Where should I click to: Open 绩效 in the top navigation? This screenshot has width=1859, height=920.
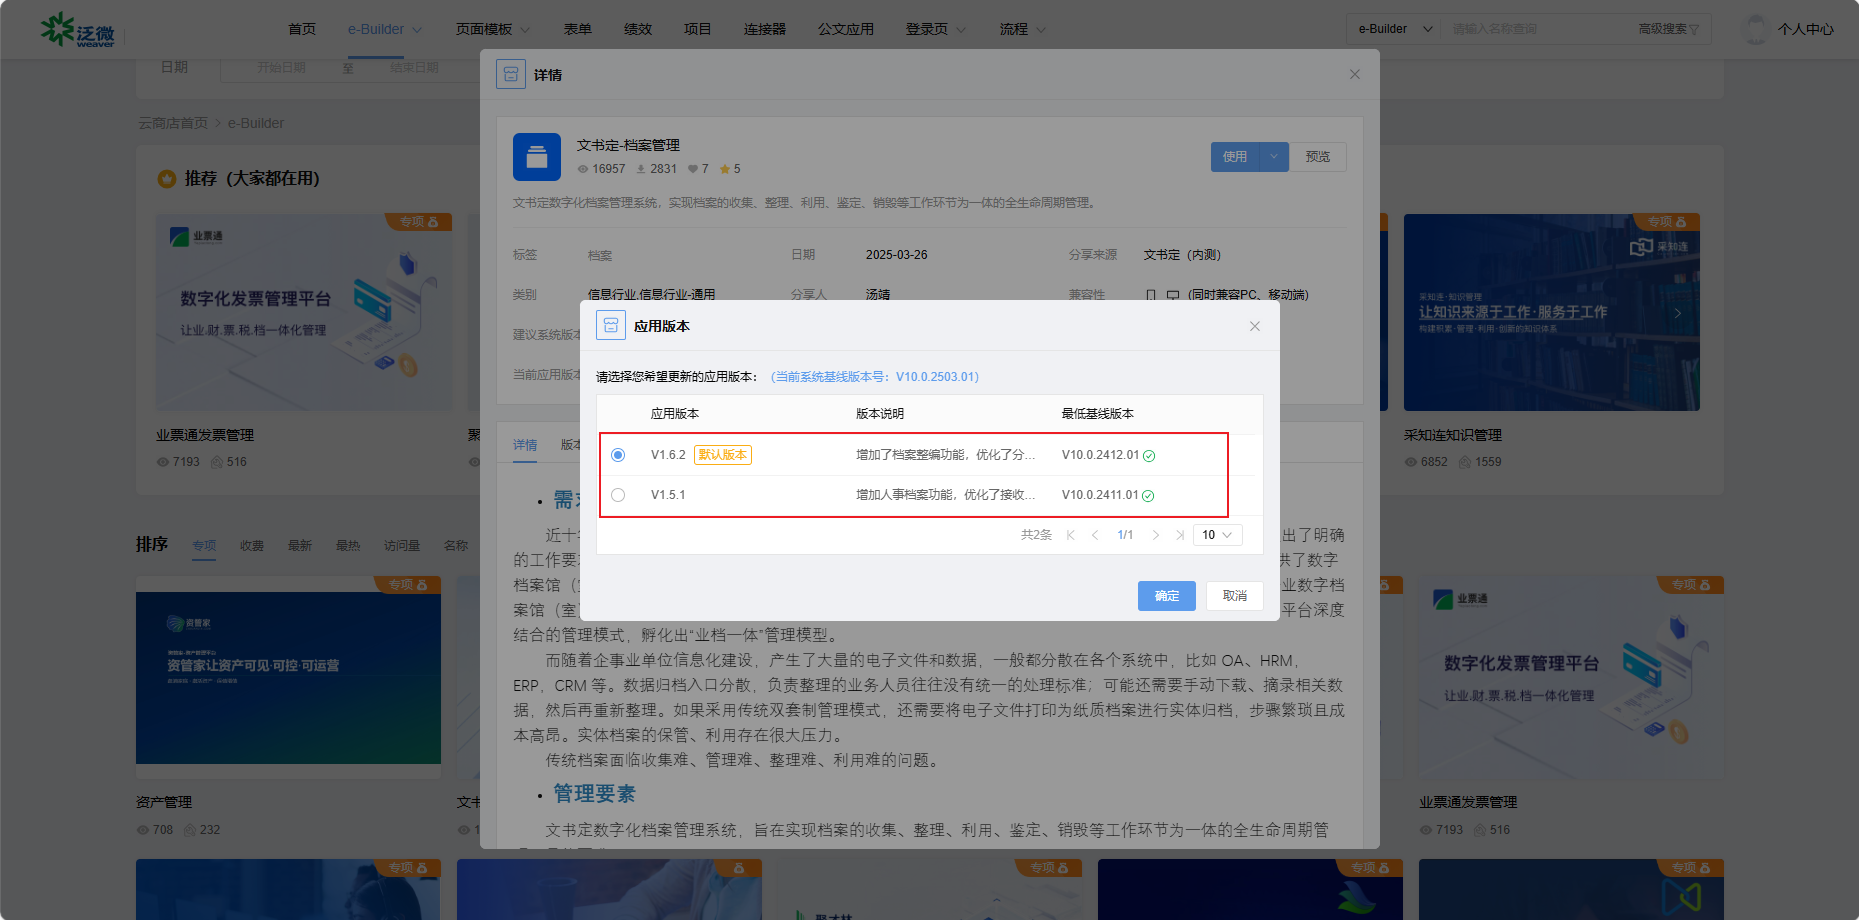[x=638, y=29]
